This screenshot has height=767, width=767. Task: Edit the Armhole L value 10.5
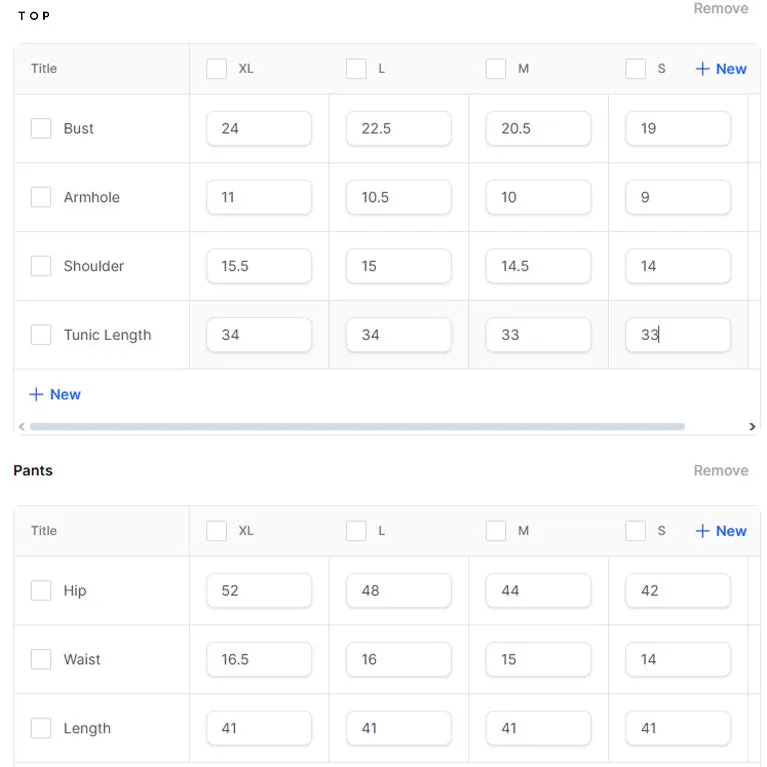click(x=399, y=198)
